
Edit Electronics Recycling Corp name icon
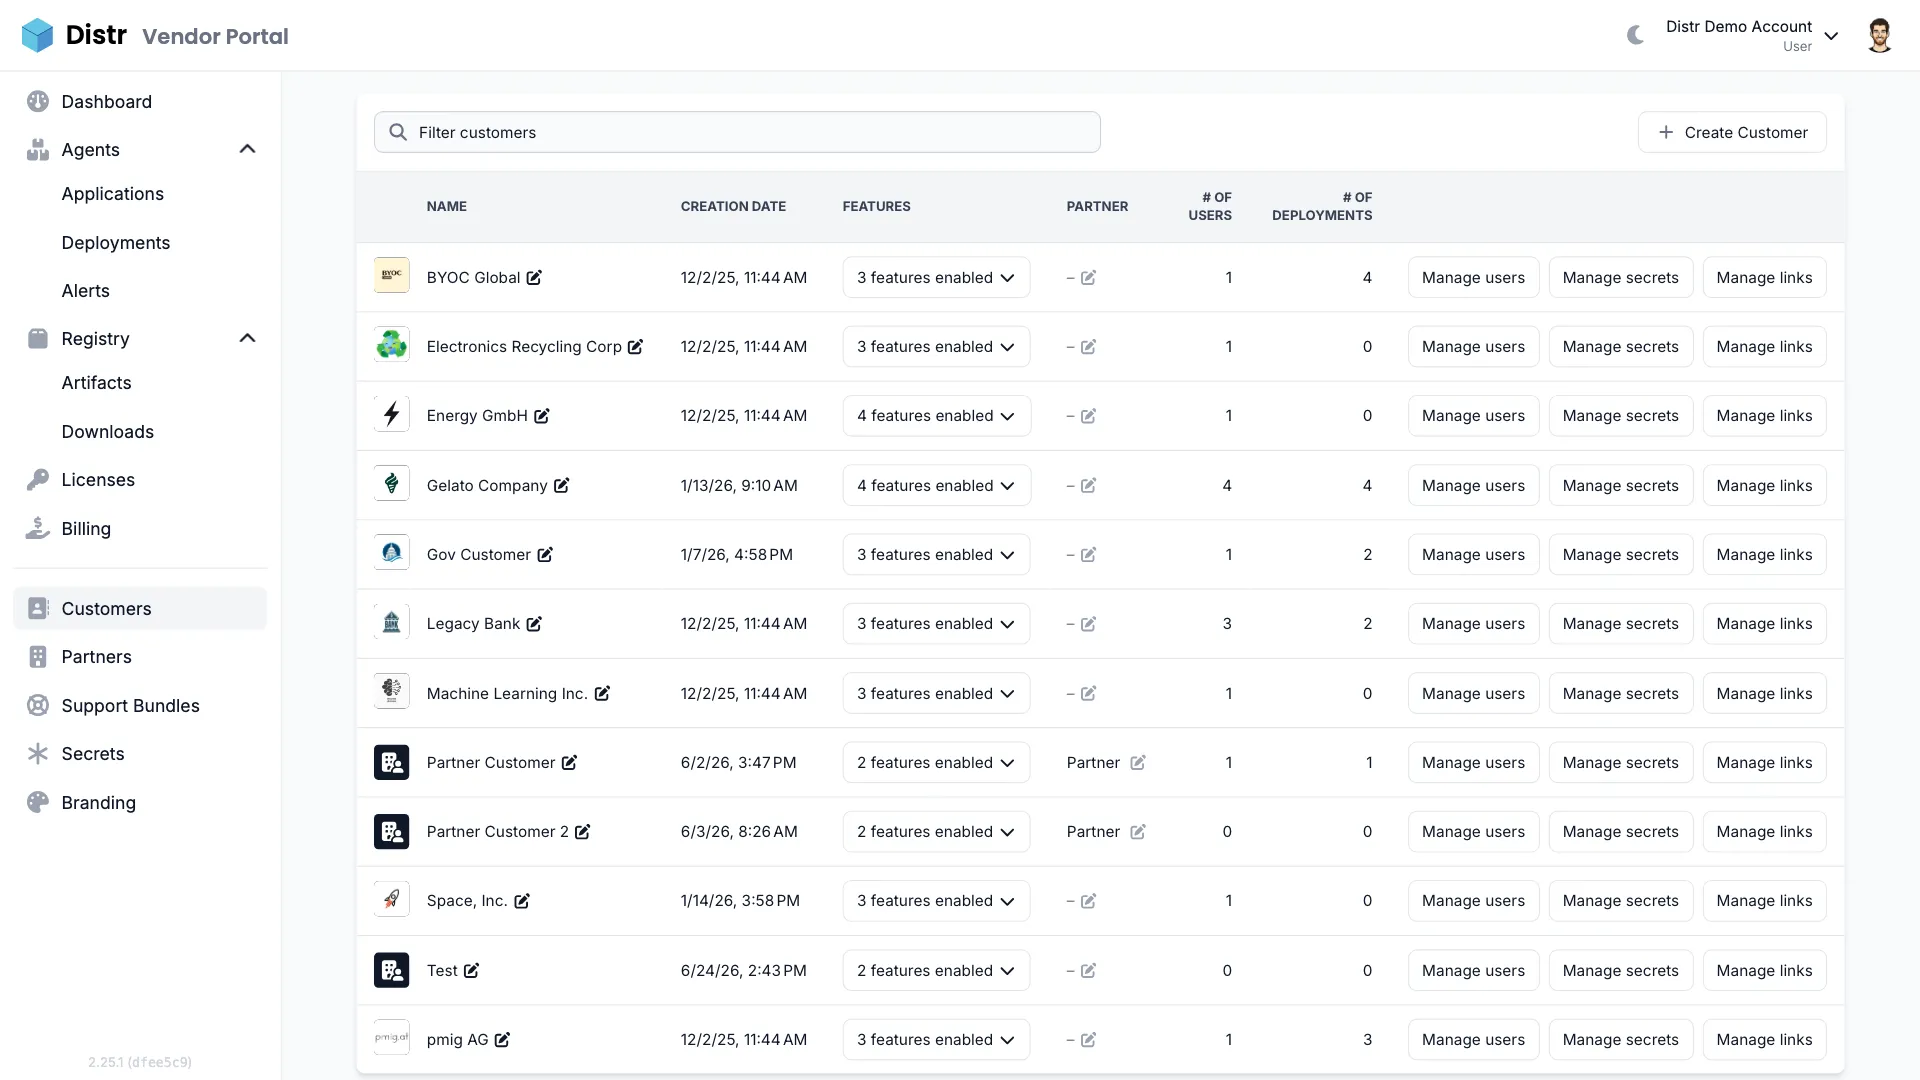(x=636, y=347)
